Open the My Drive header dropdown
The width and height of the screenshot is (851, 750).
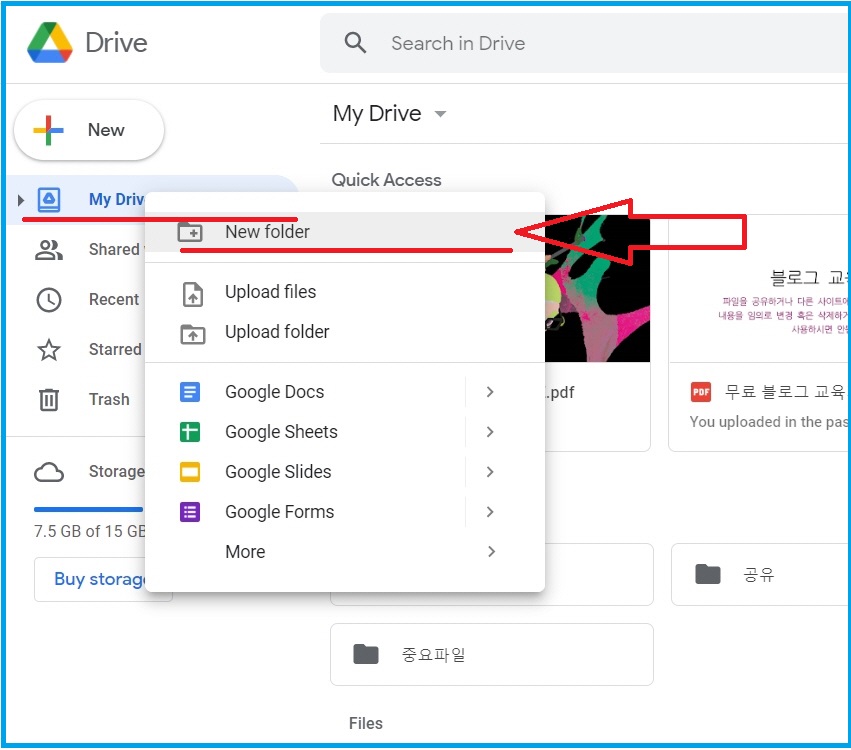[x=440, y=114]
